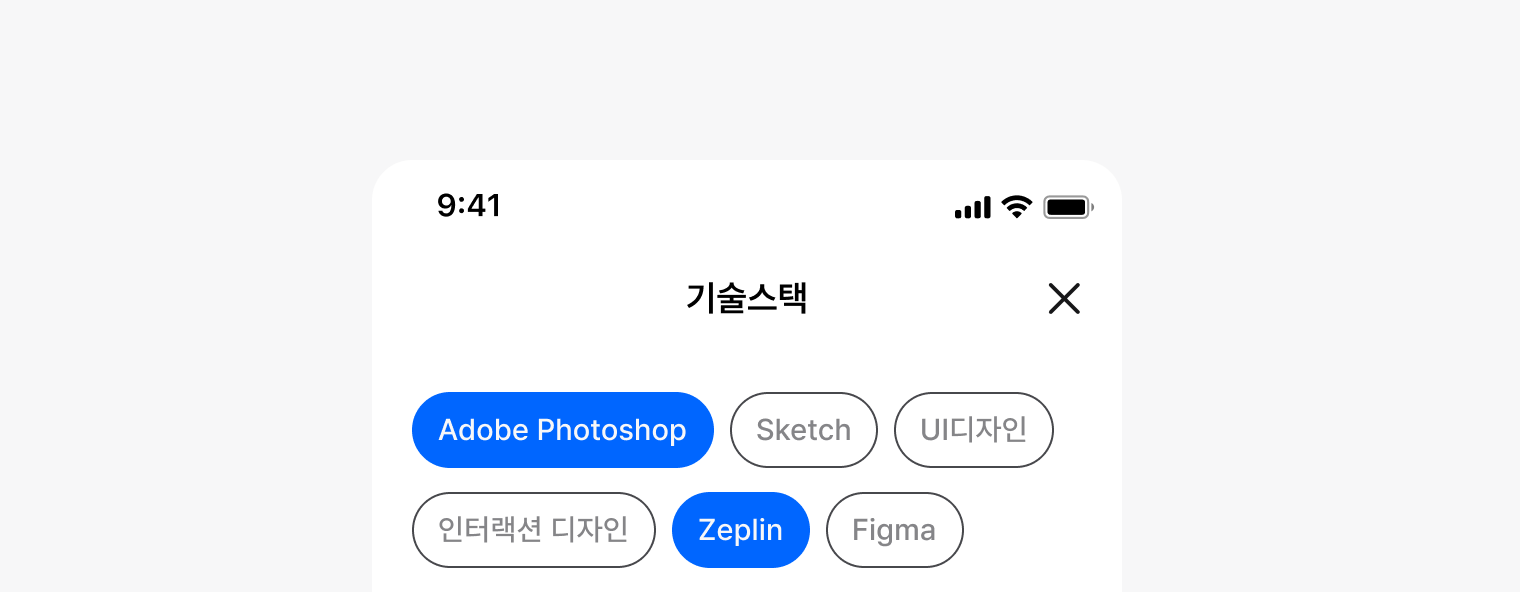Image resolution: width=1520 pixels, height=592 pixels.
Task: Toggle on the 인터랙션 디자인 chip
Action: coord(533,530)
